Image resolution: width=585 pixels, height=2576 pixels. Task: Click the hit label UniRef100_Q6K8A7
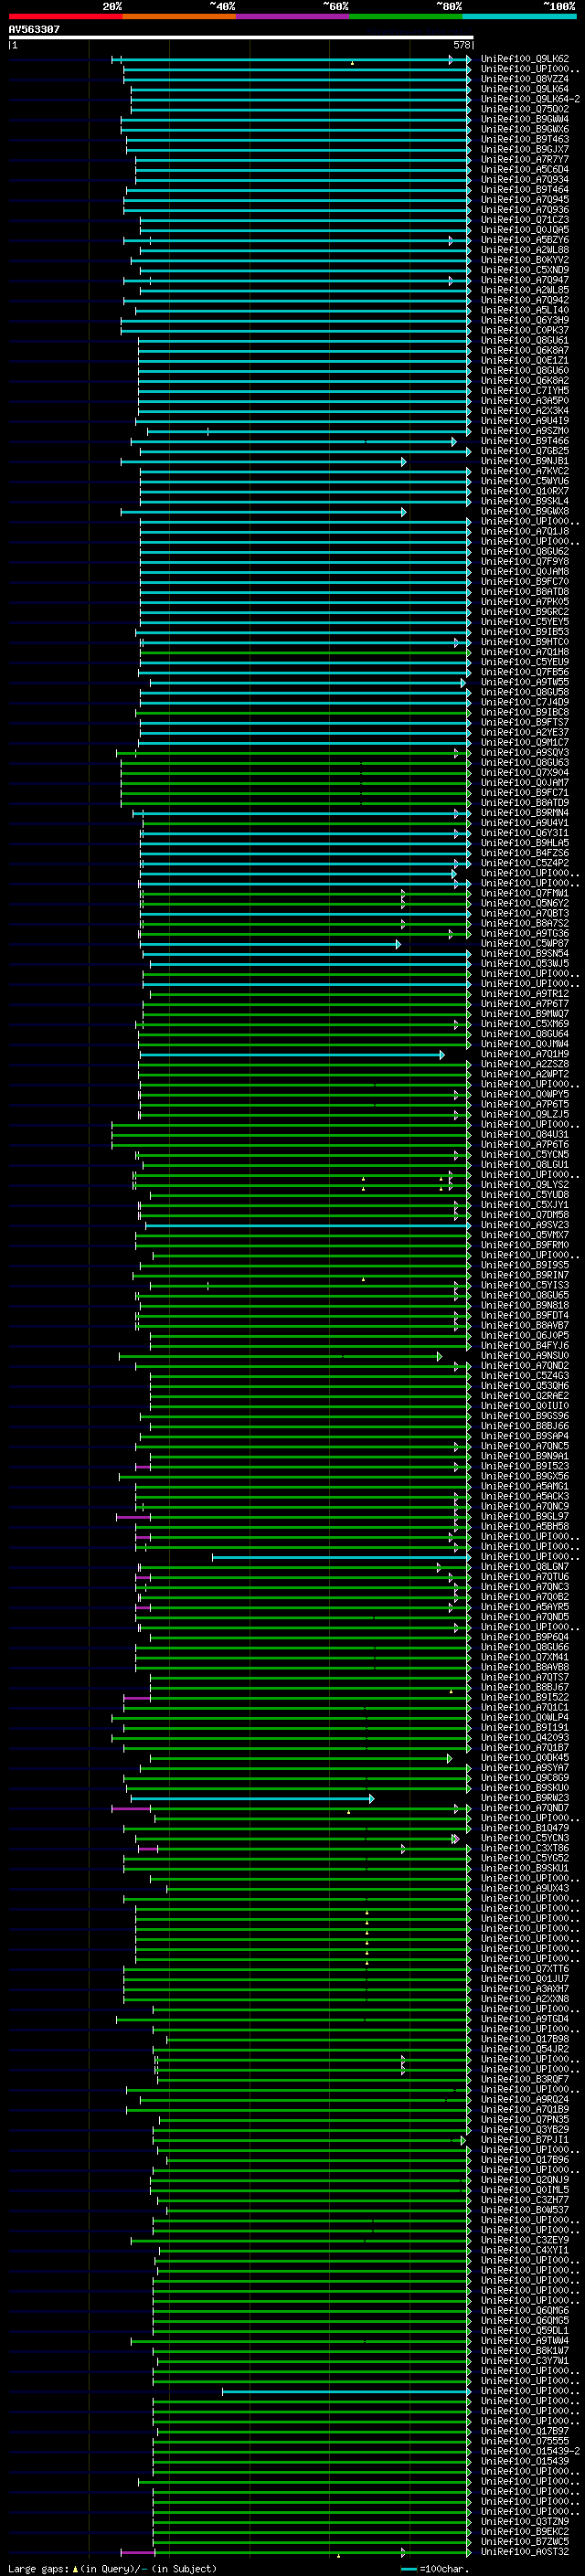pos(525,351)
